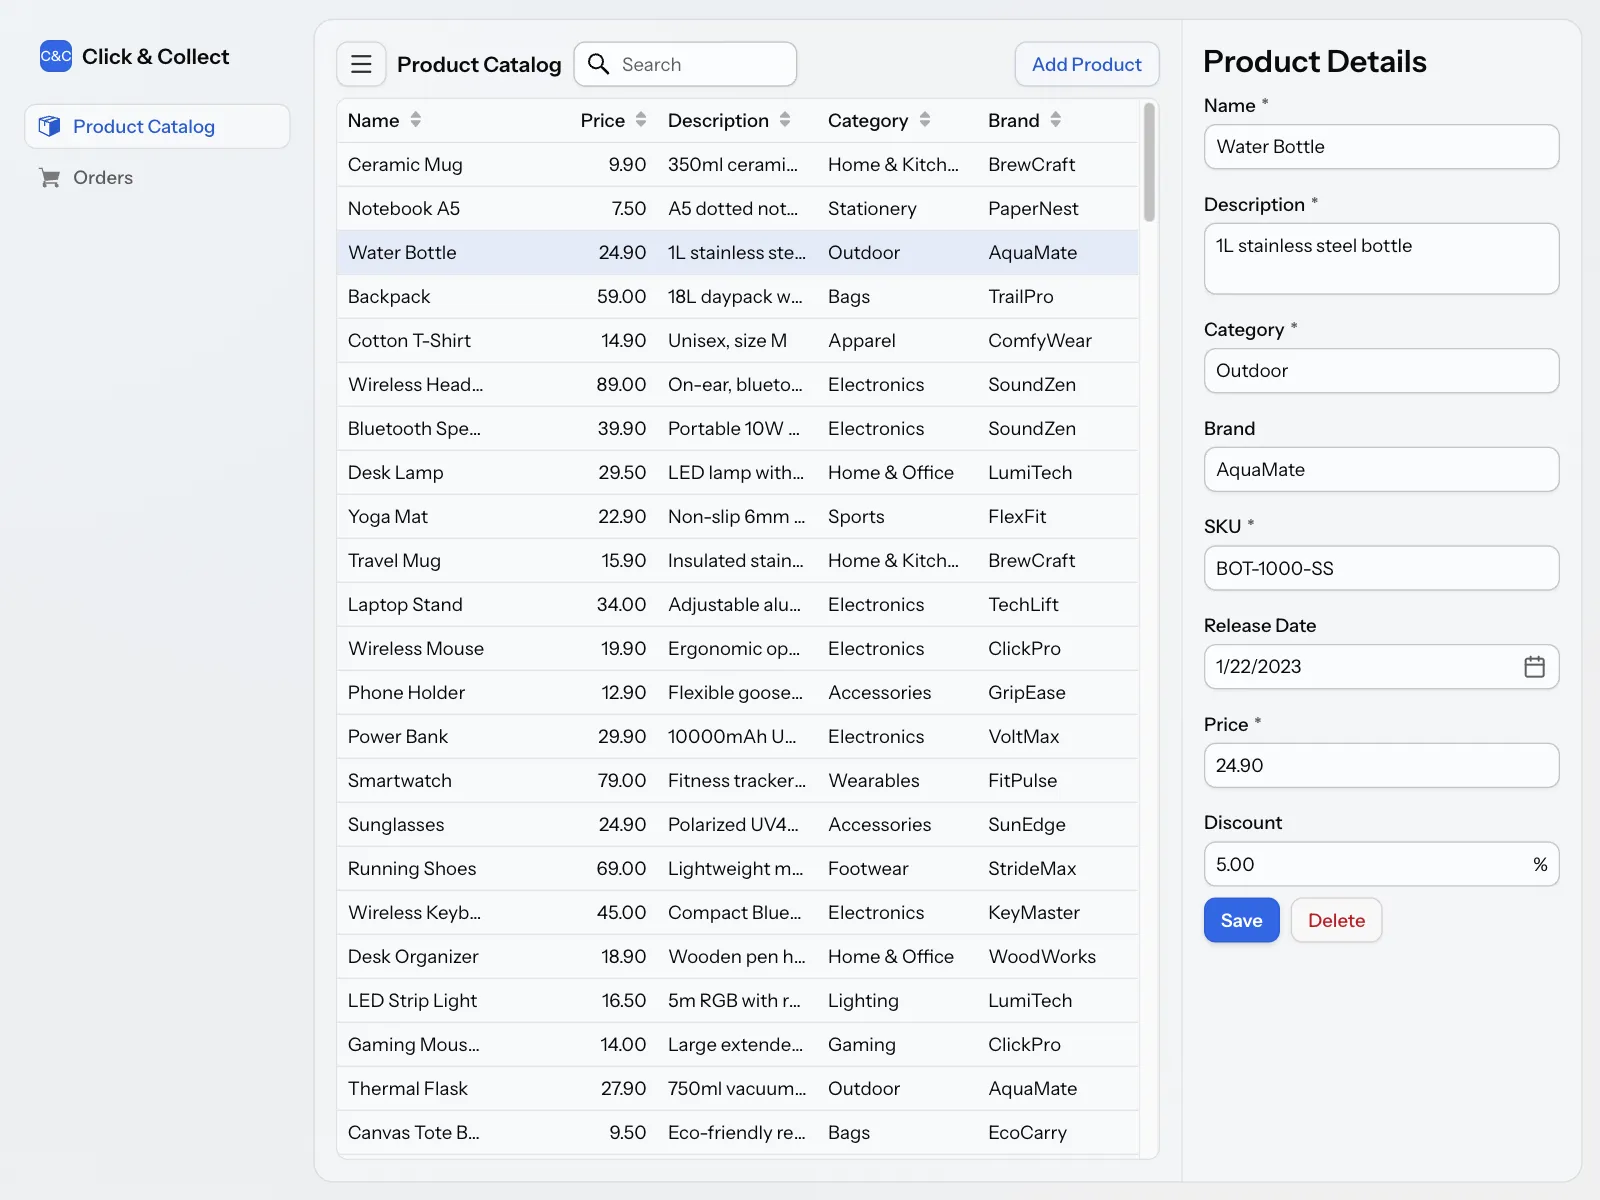The height and width of the screenshot is (1200, 1600).
Task: Sort table by Price column arrows
Action: click(x=641, y=120)
